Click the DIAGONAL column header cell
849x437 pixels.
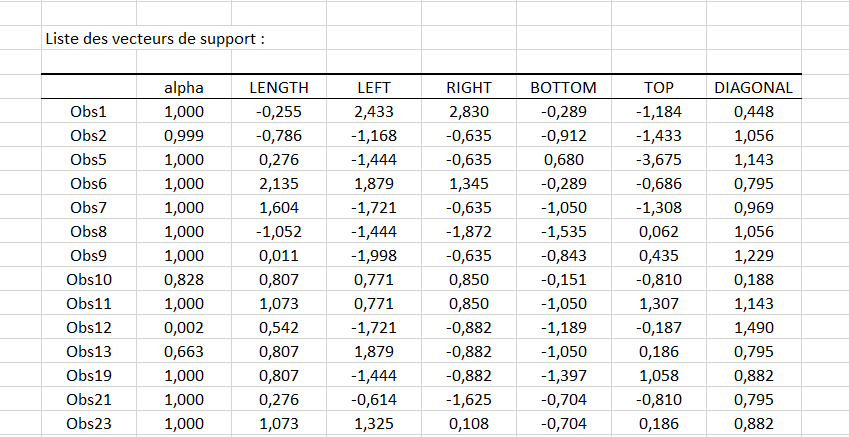(753, 88)
